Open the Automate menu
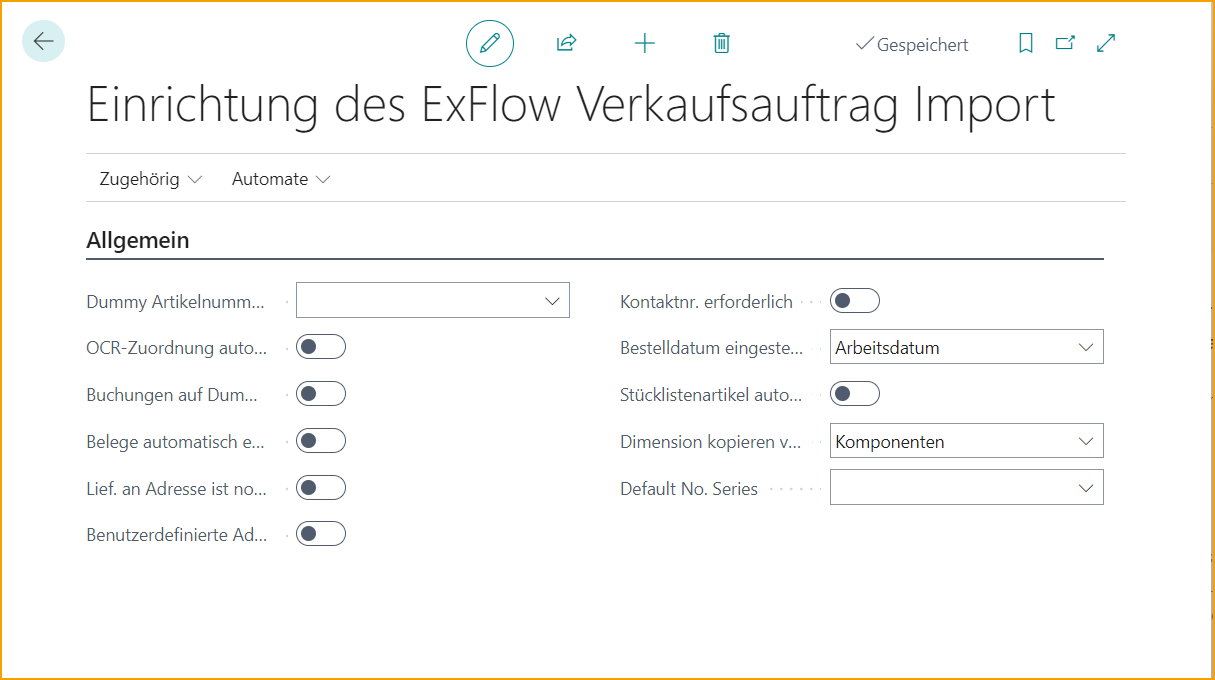1215x680 pixels. point(280,178)
